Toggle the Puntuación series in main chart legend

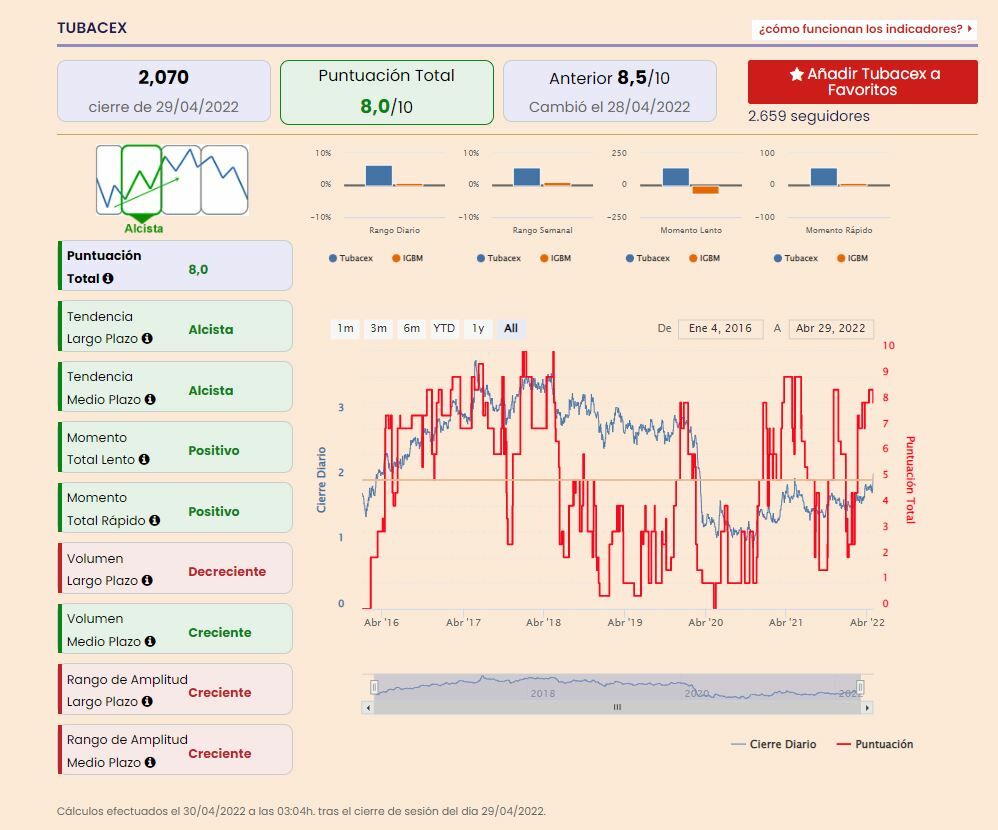[x=875, y=744]
